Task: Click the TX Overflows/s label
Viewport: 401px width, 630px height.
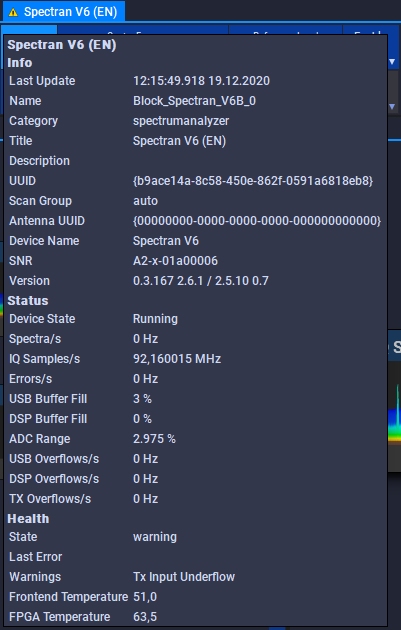Action: (50, 499)
